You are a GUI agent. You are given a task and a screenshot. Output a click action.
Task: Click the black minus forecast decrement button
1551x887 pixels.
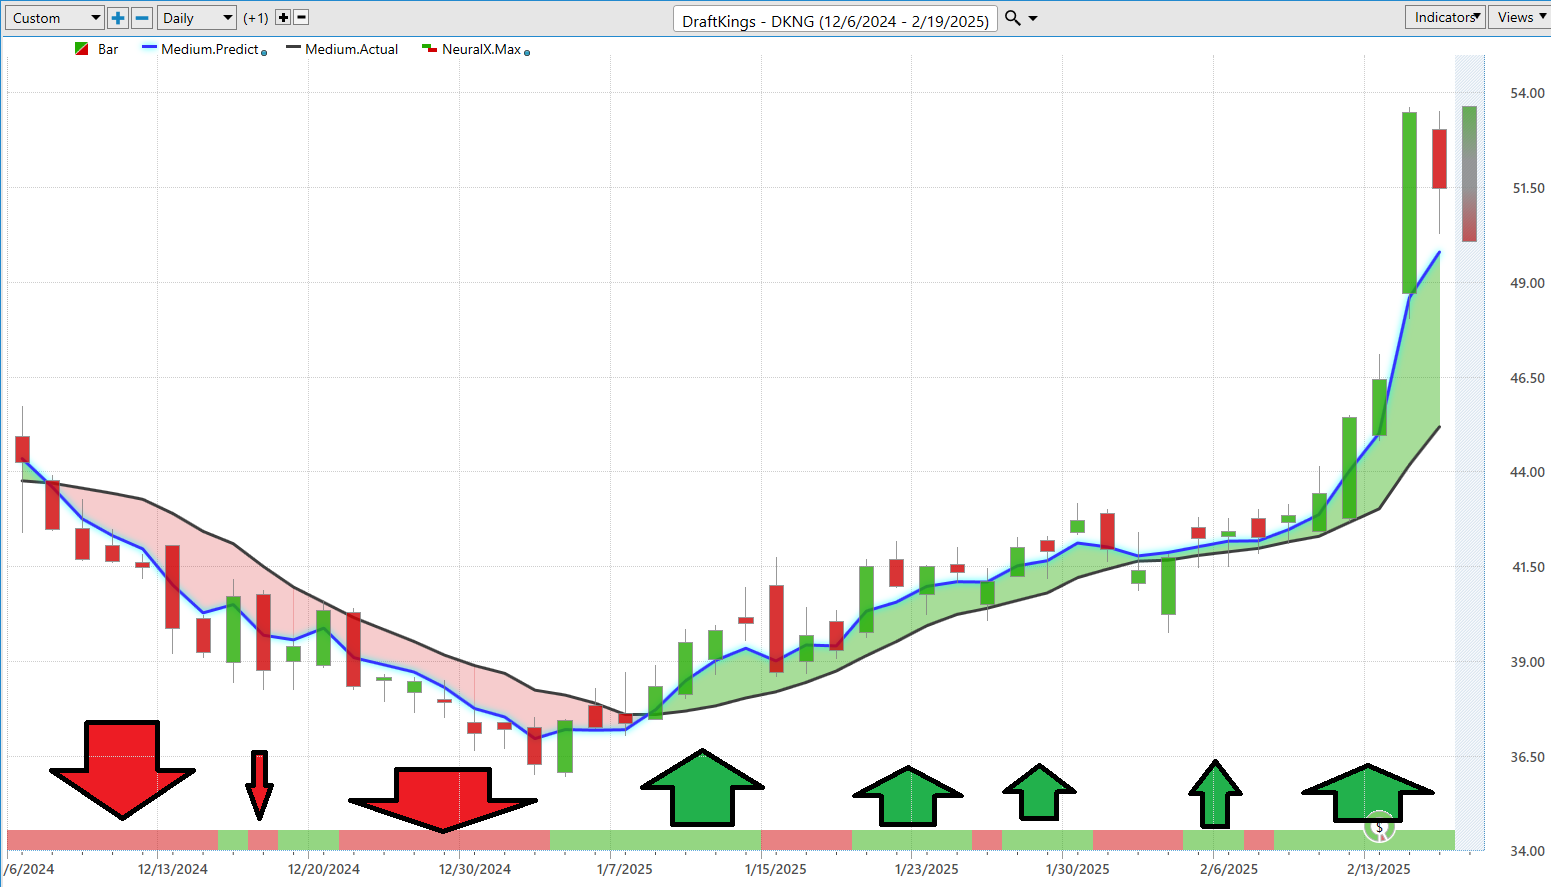(301, 18)
